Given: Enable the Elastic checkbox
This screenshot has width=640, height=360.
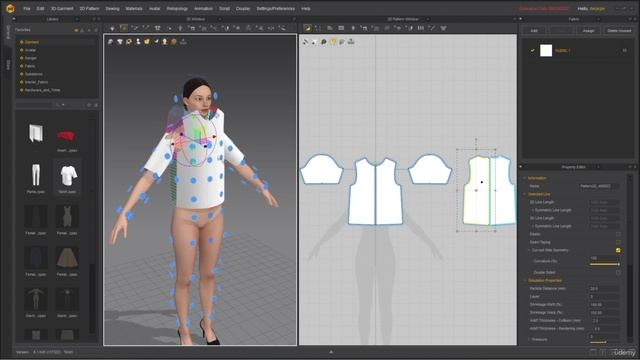Looking at the screenshot, I should [x=618, y=234].
